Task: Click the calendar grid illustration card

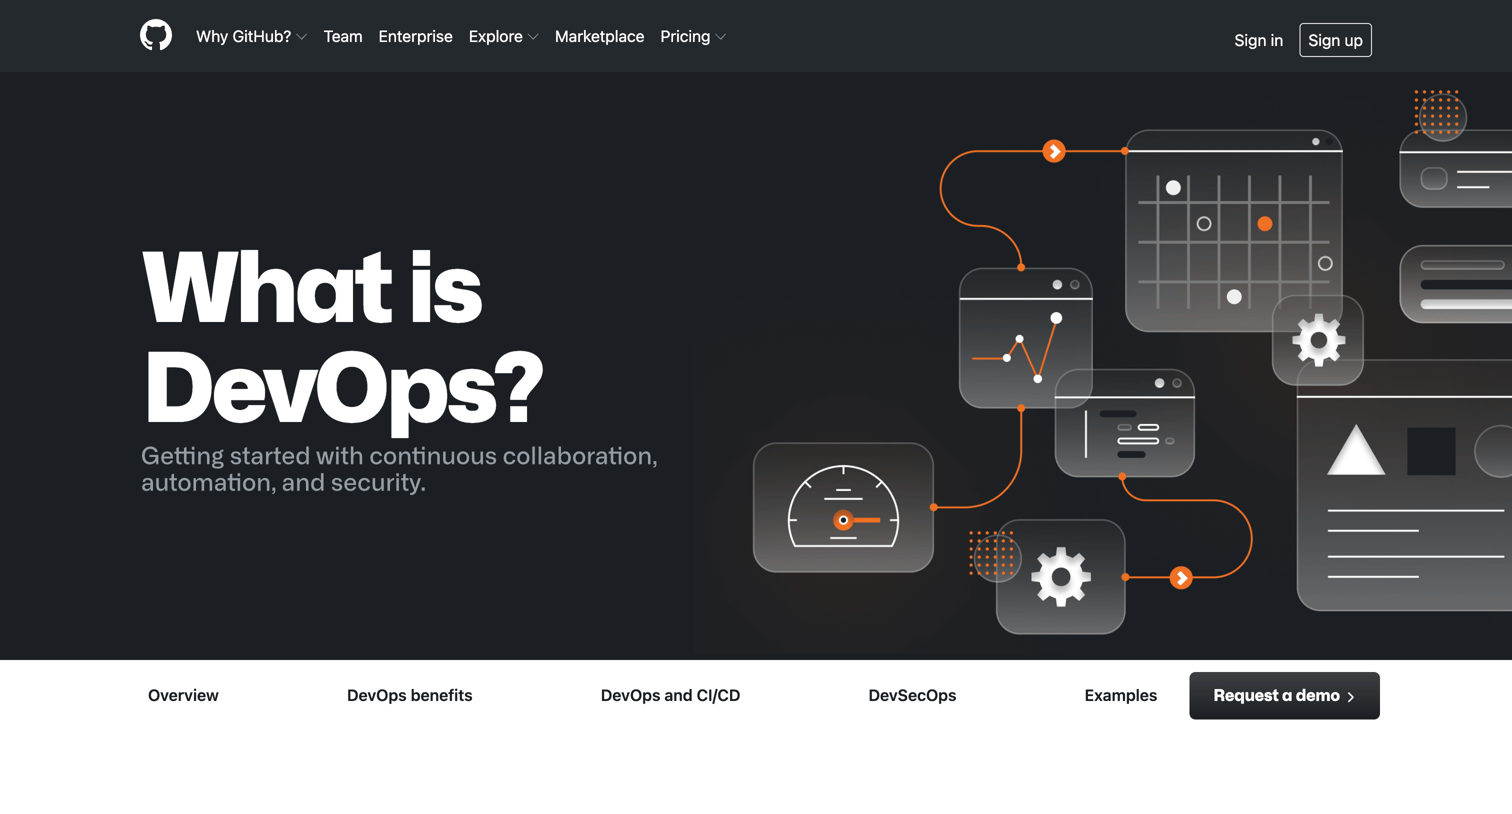Action: (1233, 230)
